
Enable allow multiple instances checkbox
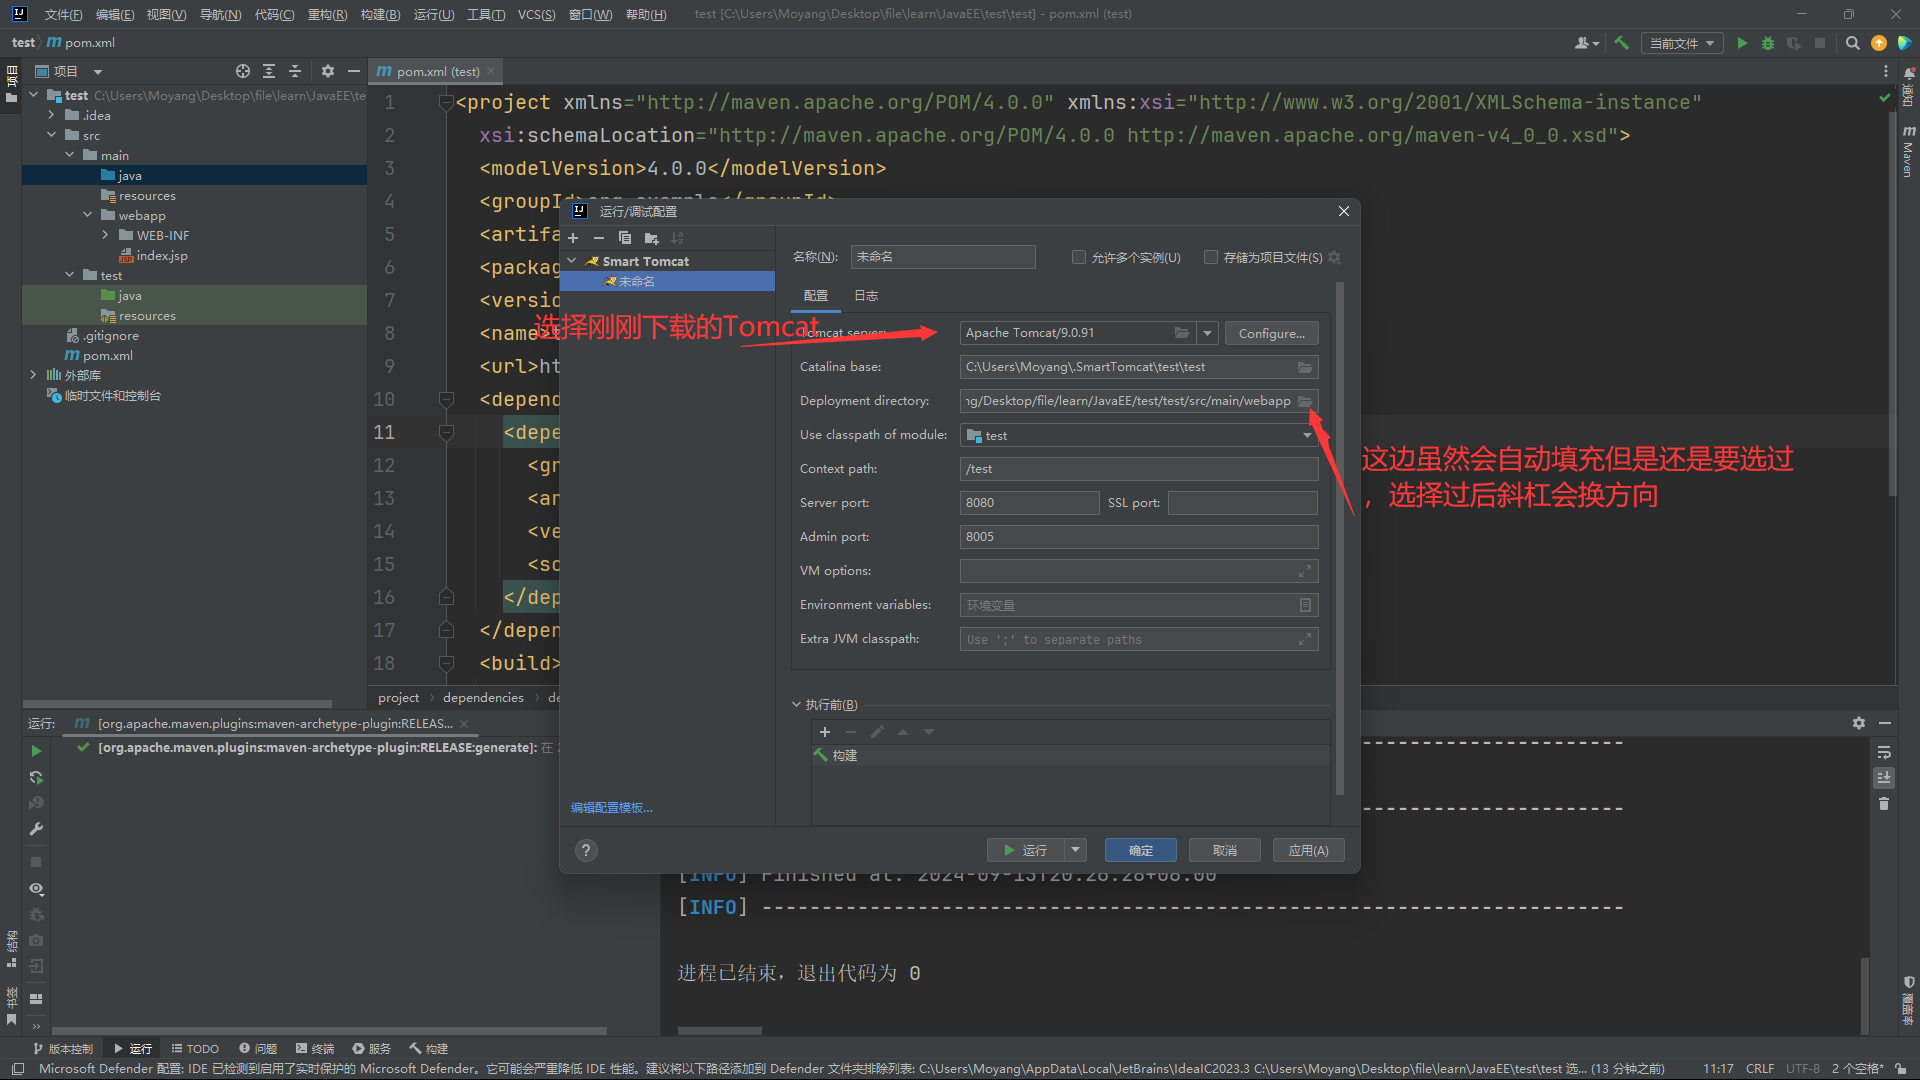(x=1078, y=257)
